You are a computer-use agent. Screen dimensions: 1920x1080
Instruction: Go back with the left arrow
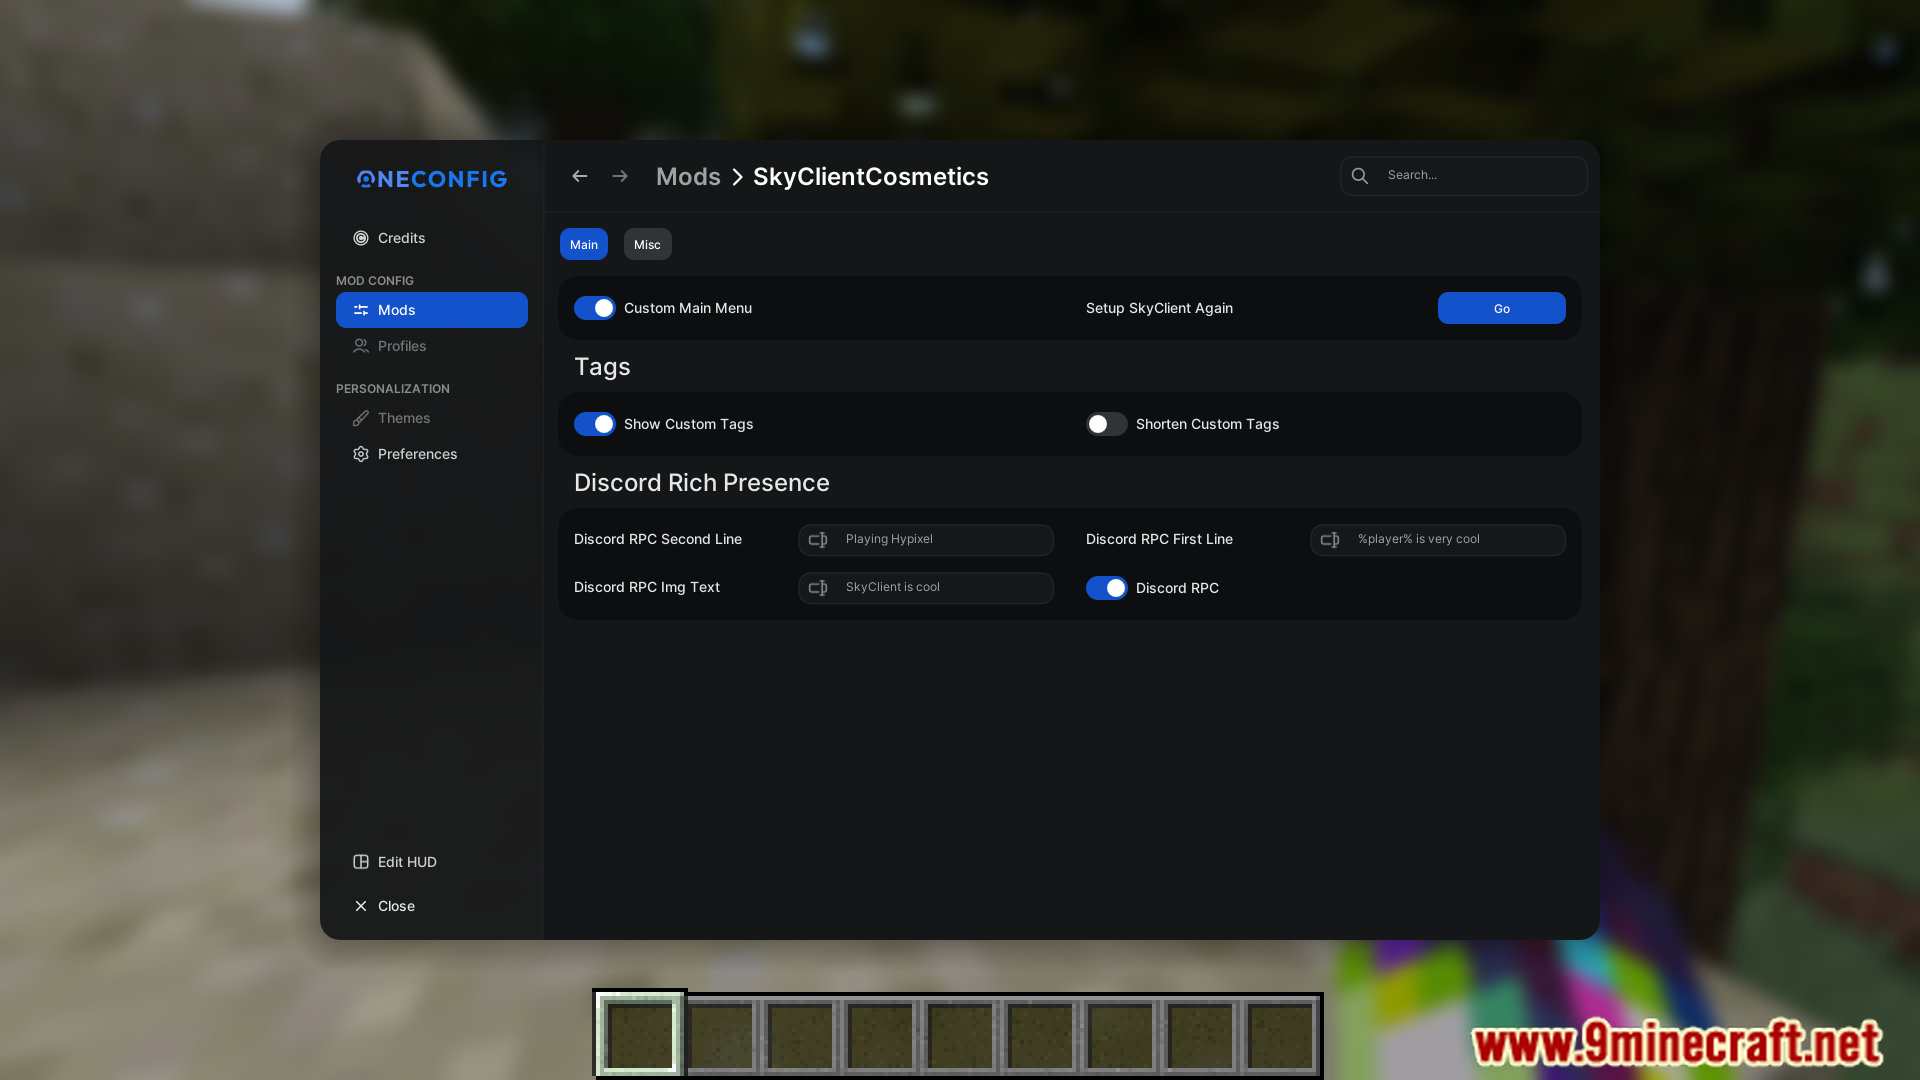pos(580,176)
